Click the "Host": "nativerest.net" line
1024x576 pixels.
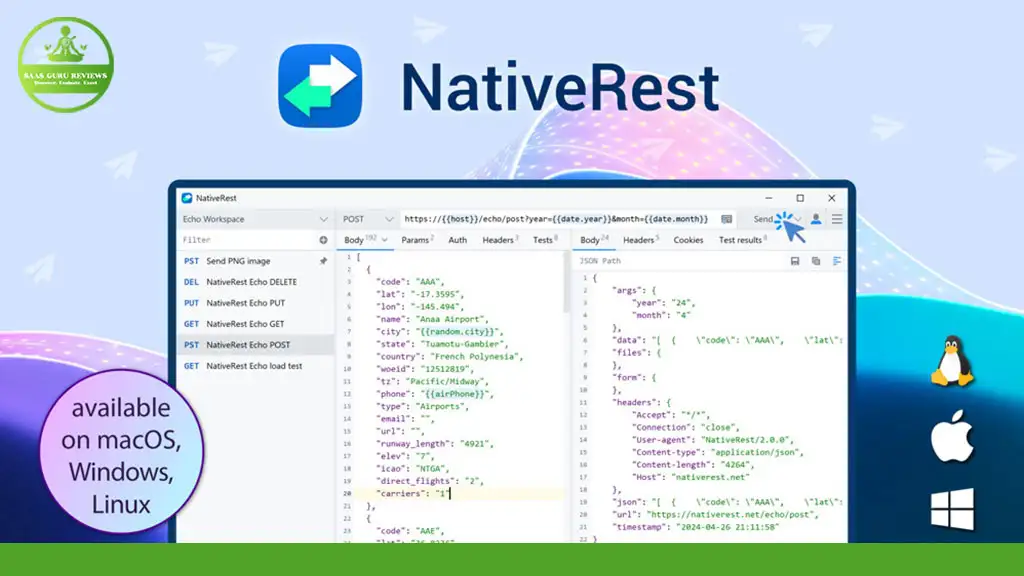[x=690, y=477]
